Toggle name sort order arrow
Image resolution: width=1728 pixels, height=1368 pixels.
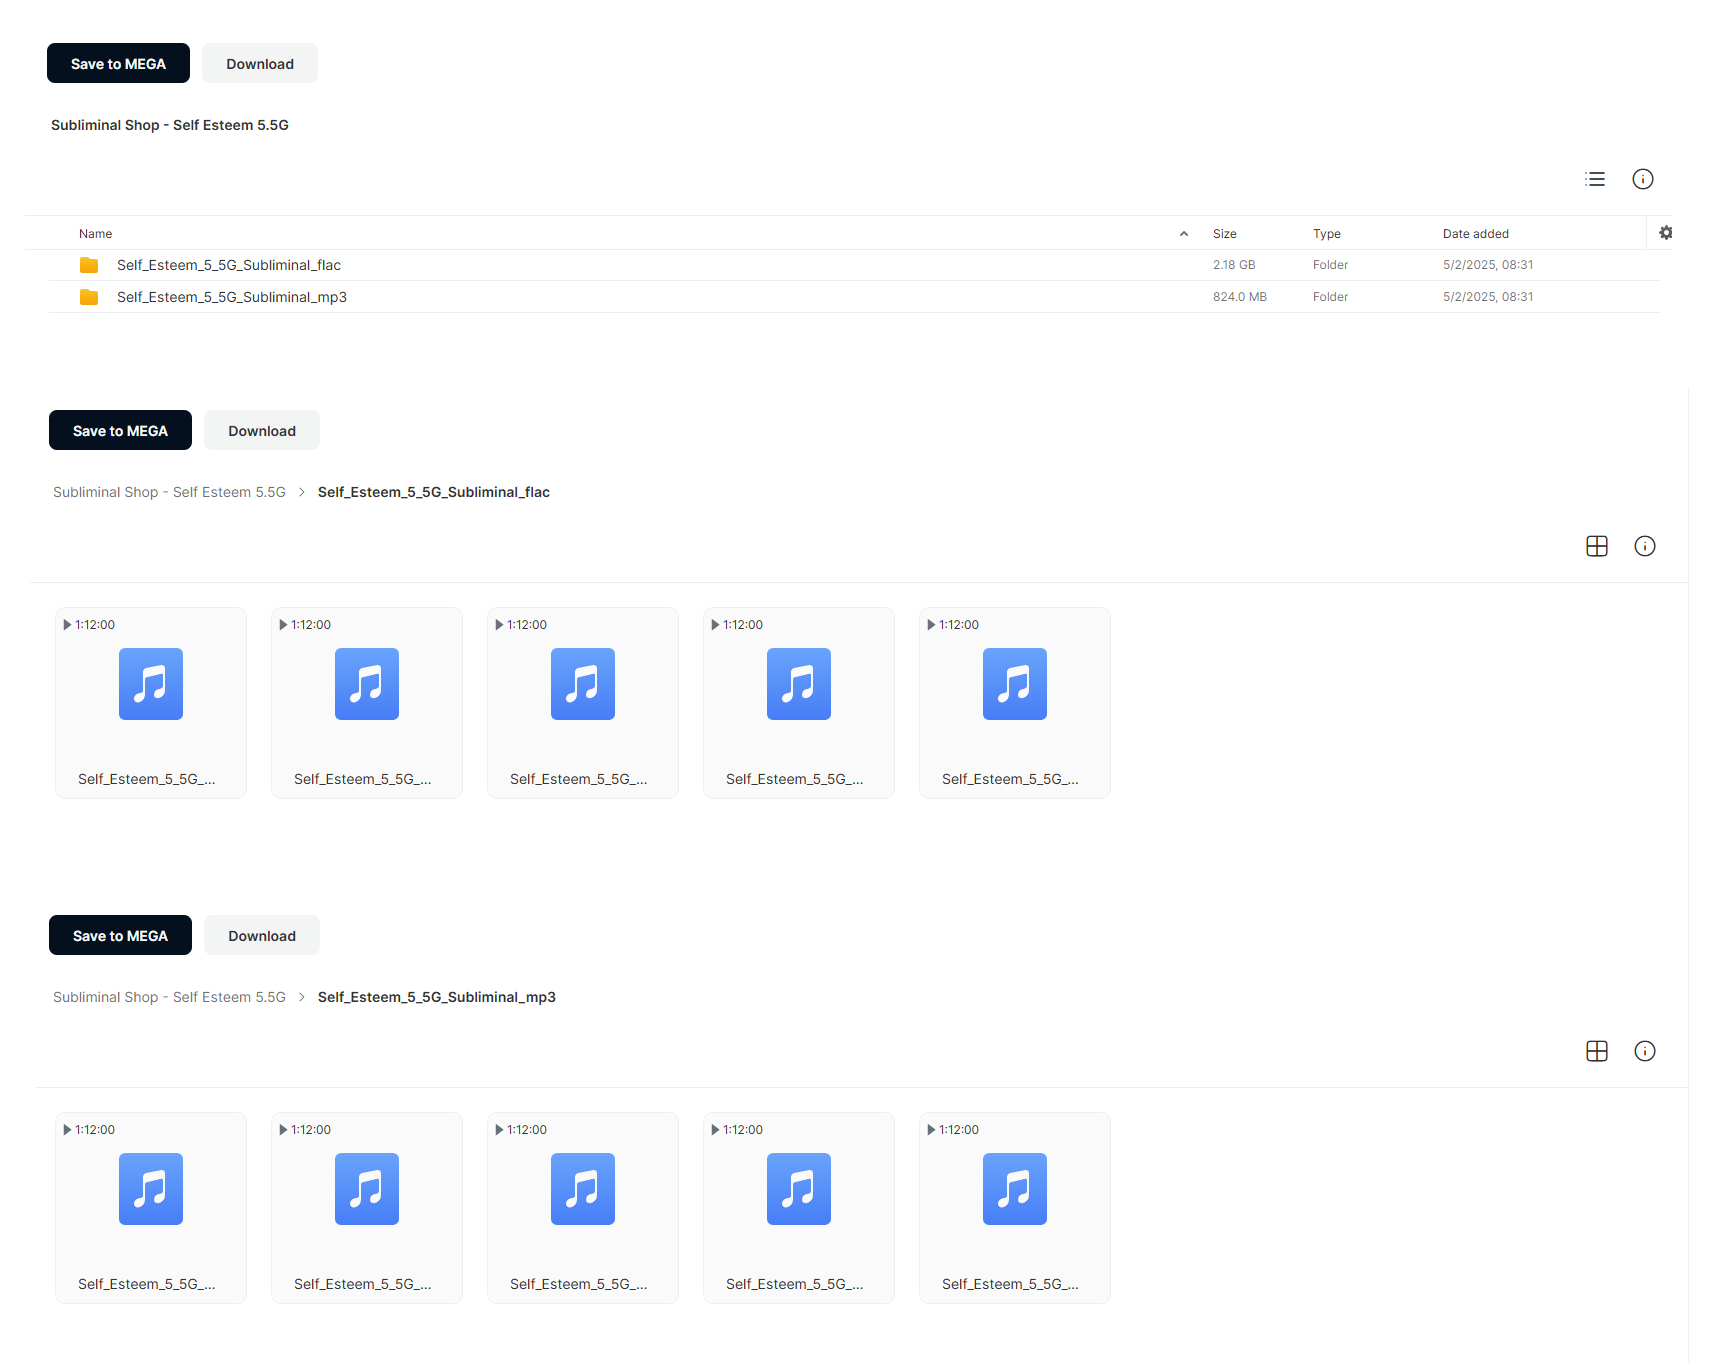[x=1184, y=234]
